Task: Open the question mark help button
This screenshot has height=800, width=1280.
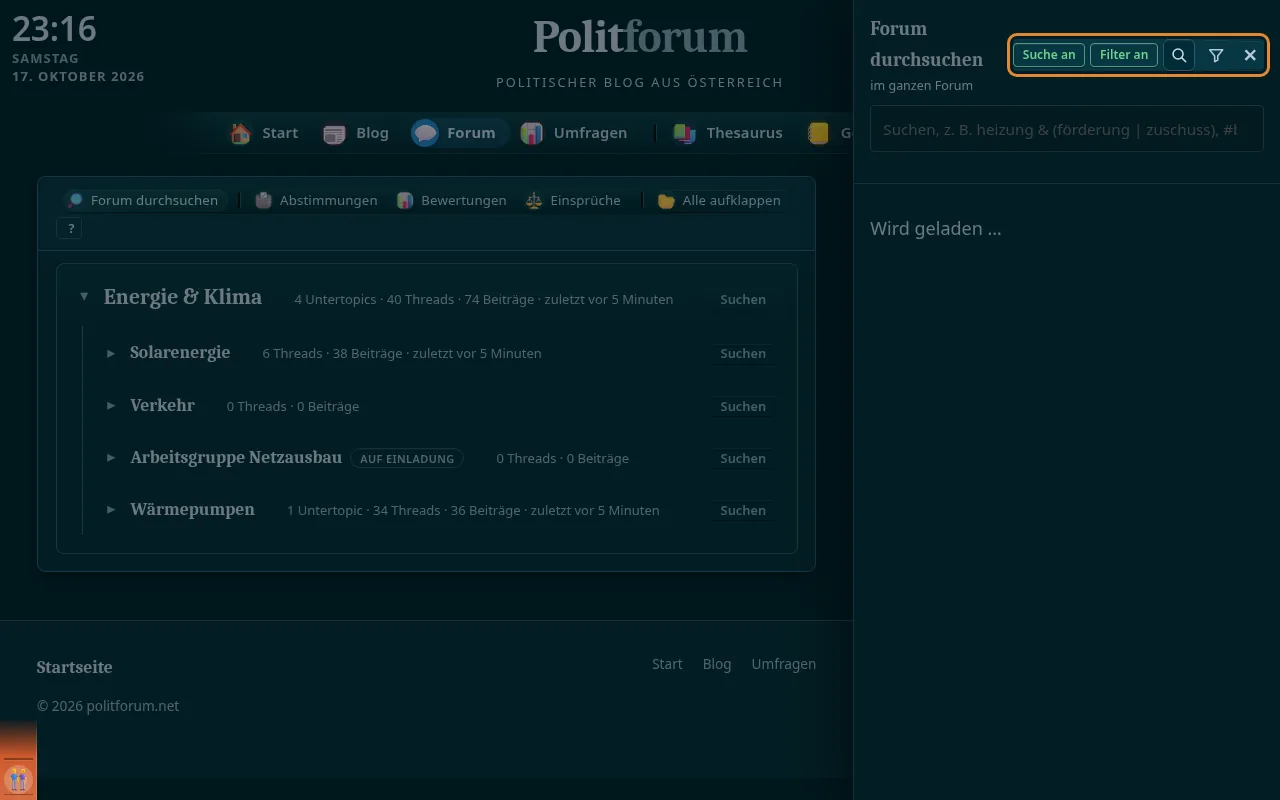Action: [x=70, y=229]
